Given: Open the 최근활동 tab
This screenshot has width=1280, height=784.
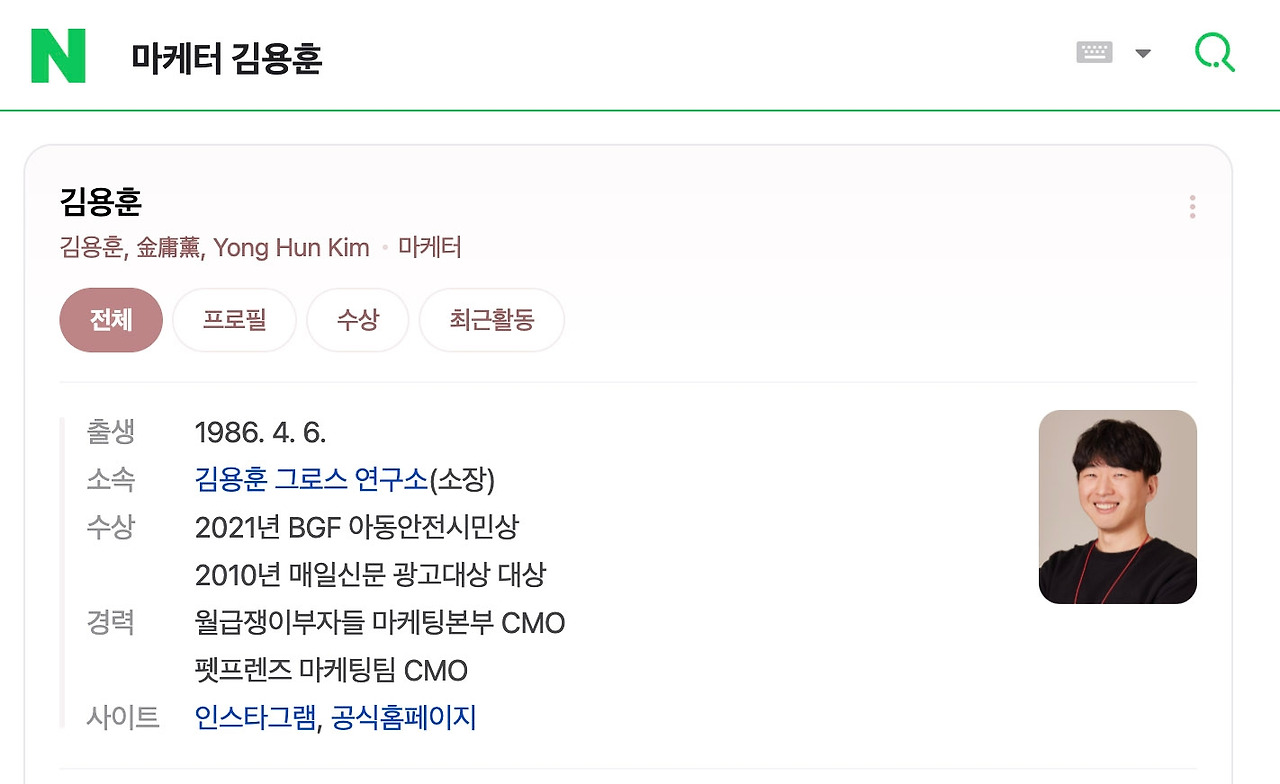Looking at the screenshot, I should [x=491, y=319].
